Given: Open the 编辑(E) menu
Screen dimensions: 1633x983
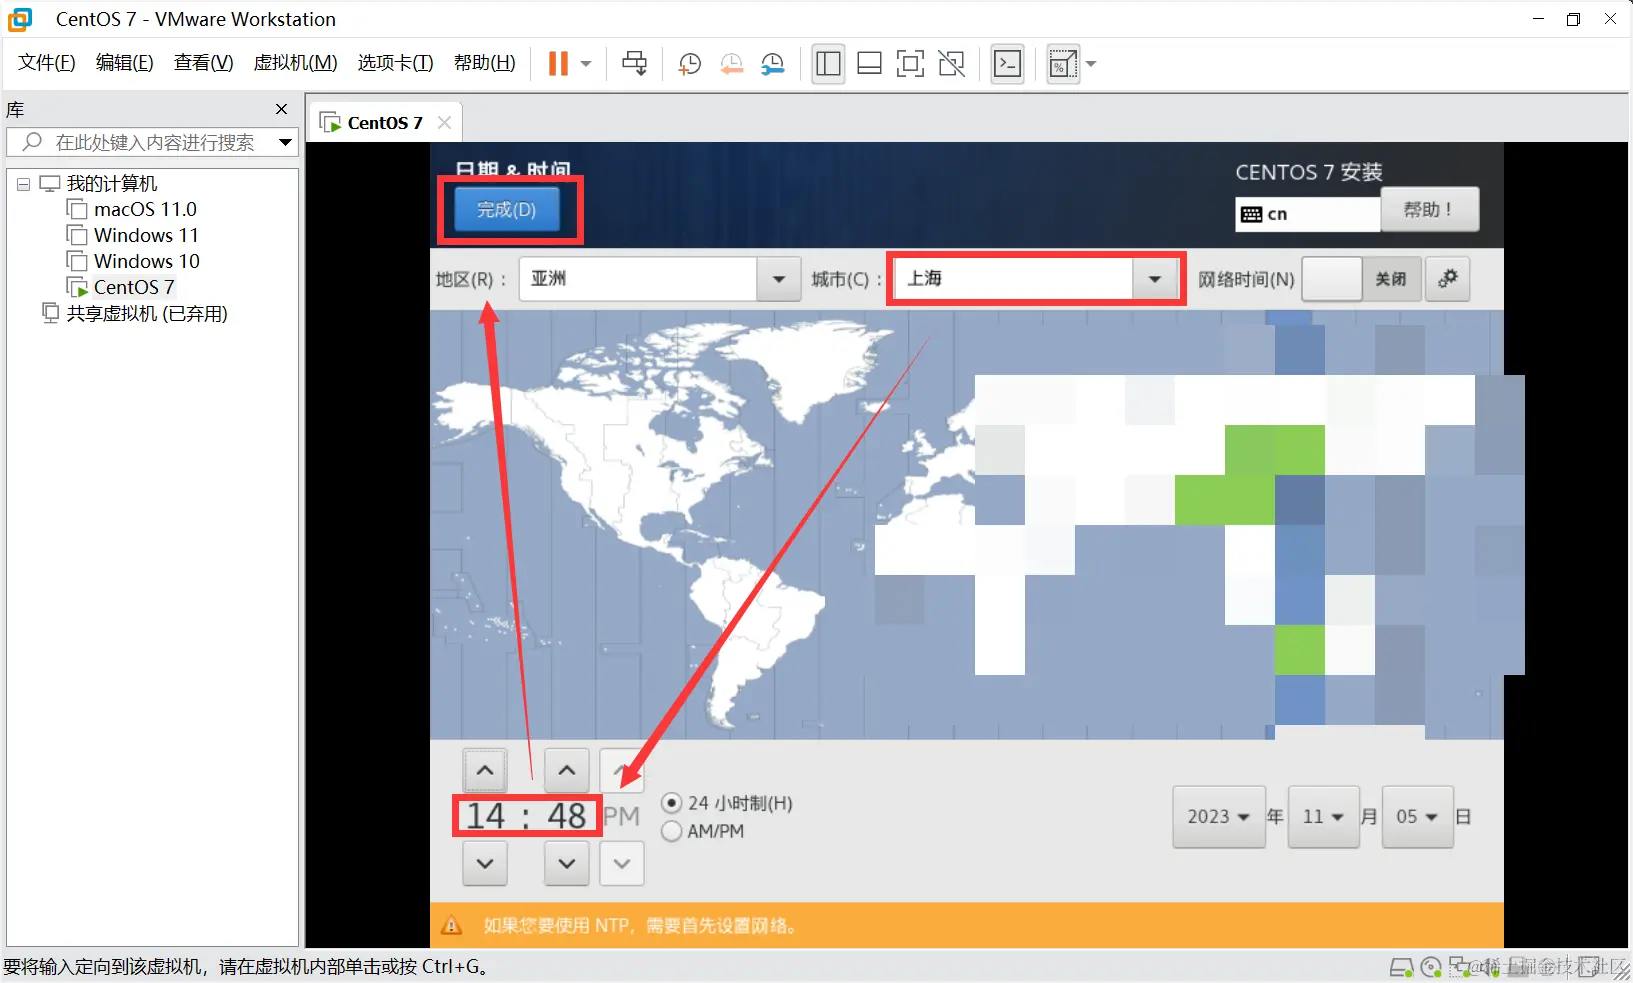Looking at the screenshot, I should [125, 63].
